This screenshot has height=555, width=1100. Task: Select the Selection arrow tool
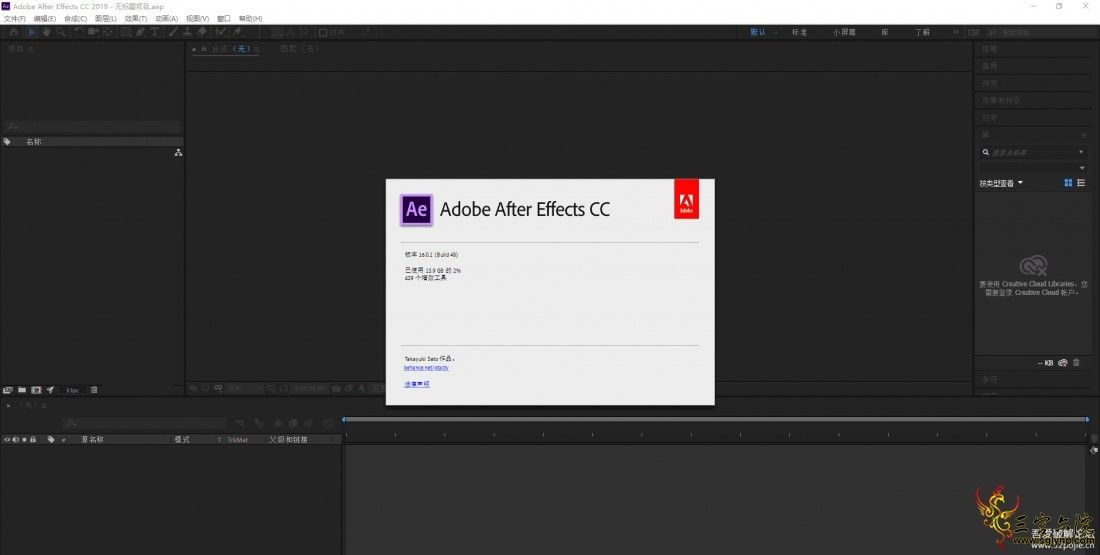pyautogui.click(x=30, y=32)
